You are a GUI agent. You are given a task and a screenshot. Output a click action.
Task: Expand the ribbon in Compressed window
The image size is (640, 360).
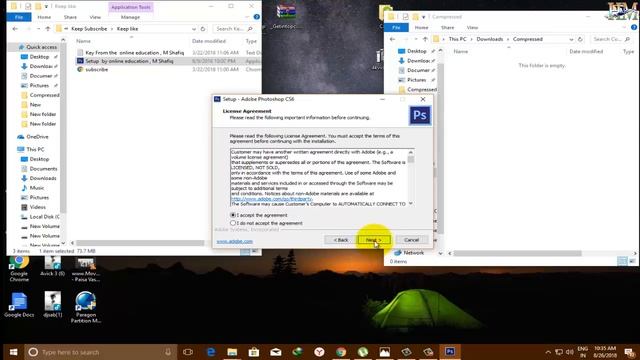click(624, 27)
